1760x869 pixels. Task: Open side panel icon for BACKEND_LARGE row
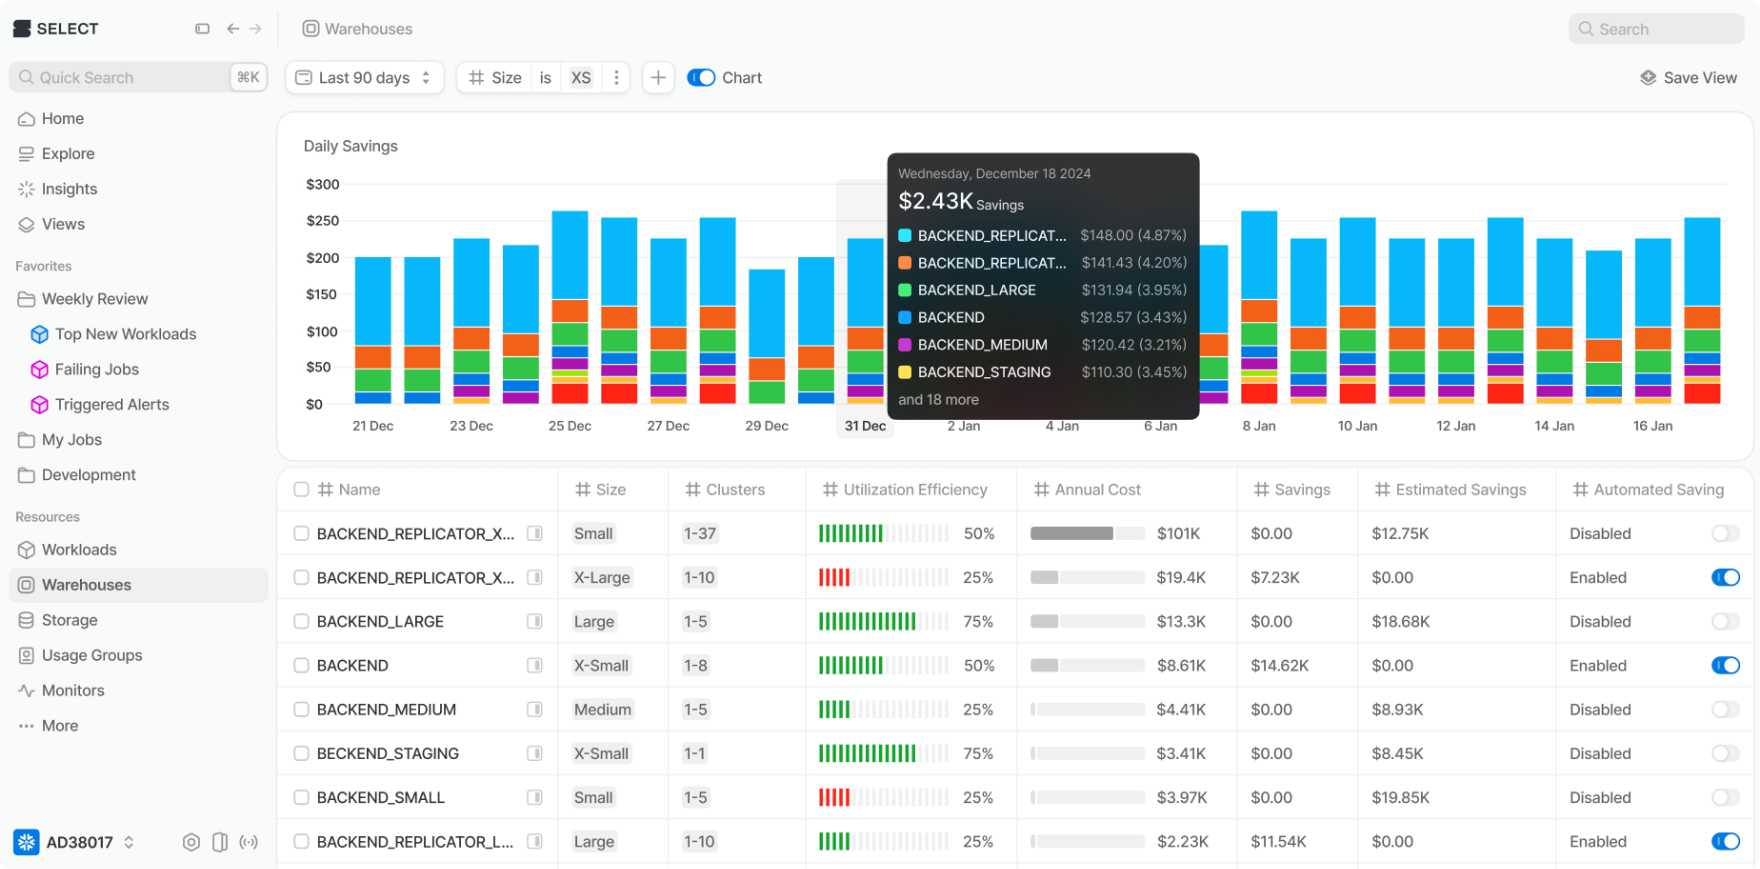pos(535,622)
